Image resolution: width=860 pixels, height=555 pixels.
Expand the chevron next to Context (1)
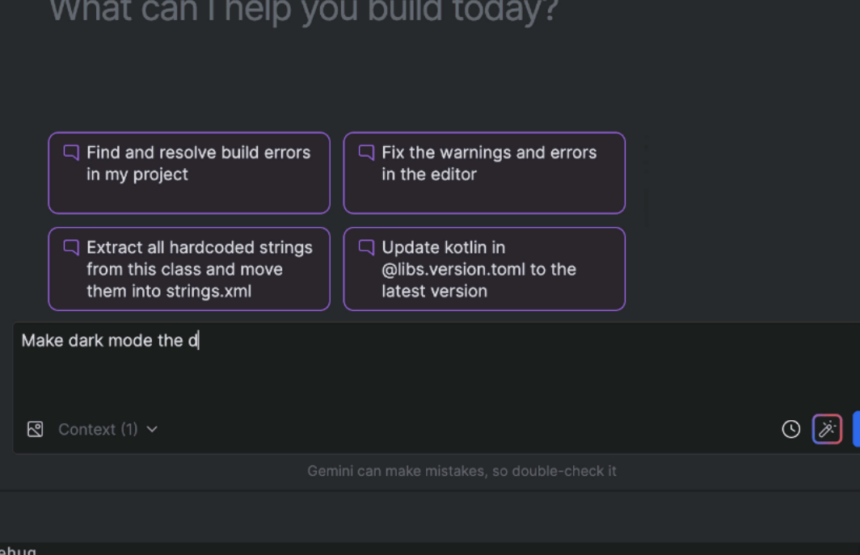coord(152,429)
